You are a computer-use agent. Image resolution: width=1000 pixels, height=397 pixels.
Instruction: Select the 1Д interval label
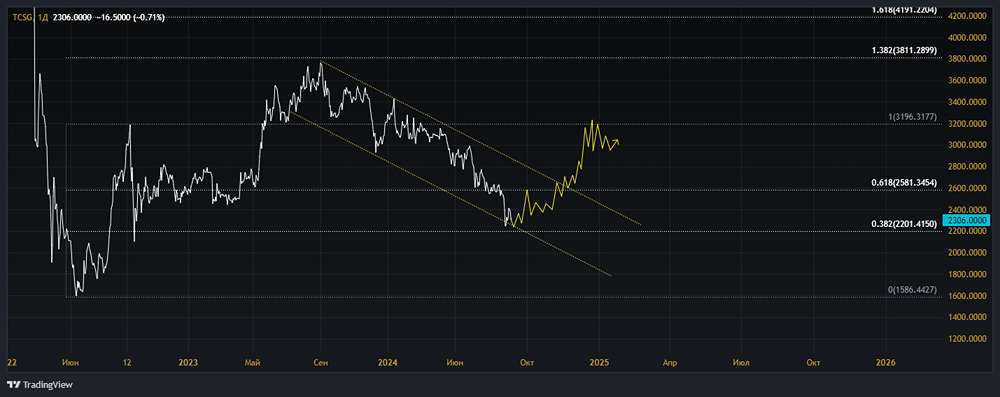(43, 17)
